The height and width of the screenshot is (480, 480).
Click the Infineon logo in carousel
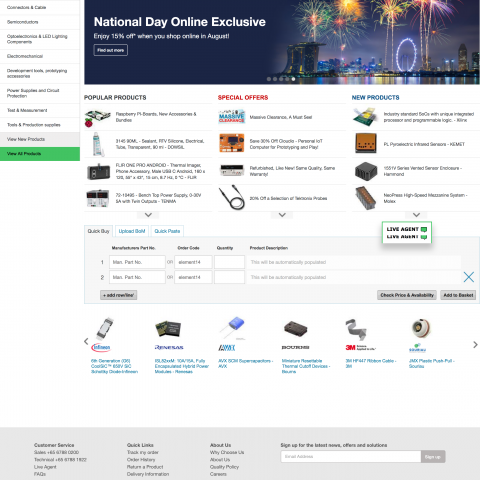tap(101, 347)
